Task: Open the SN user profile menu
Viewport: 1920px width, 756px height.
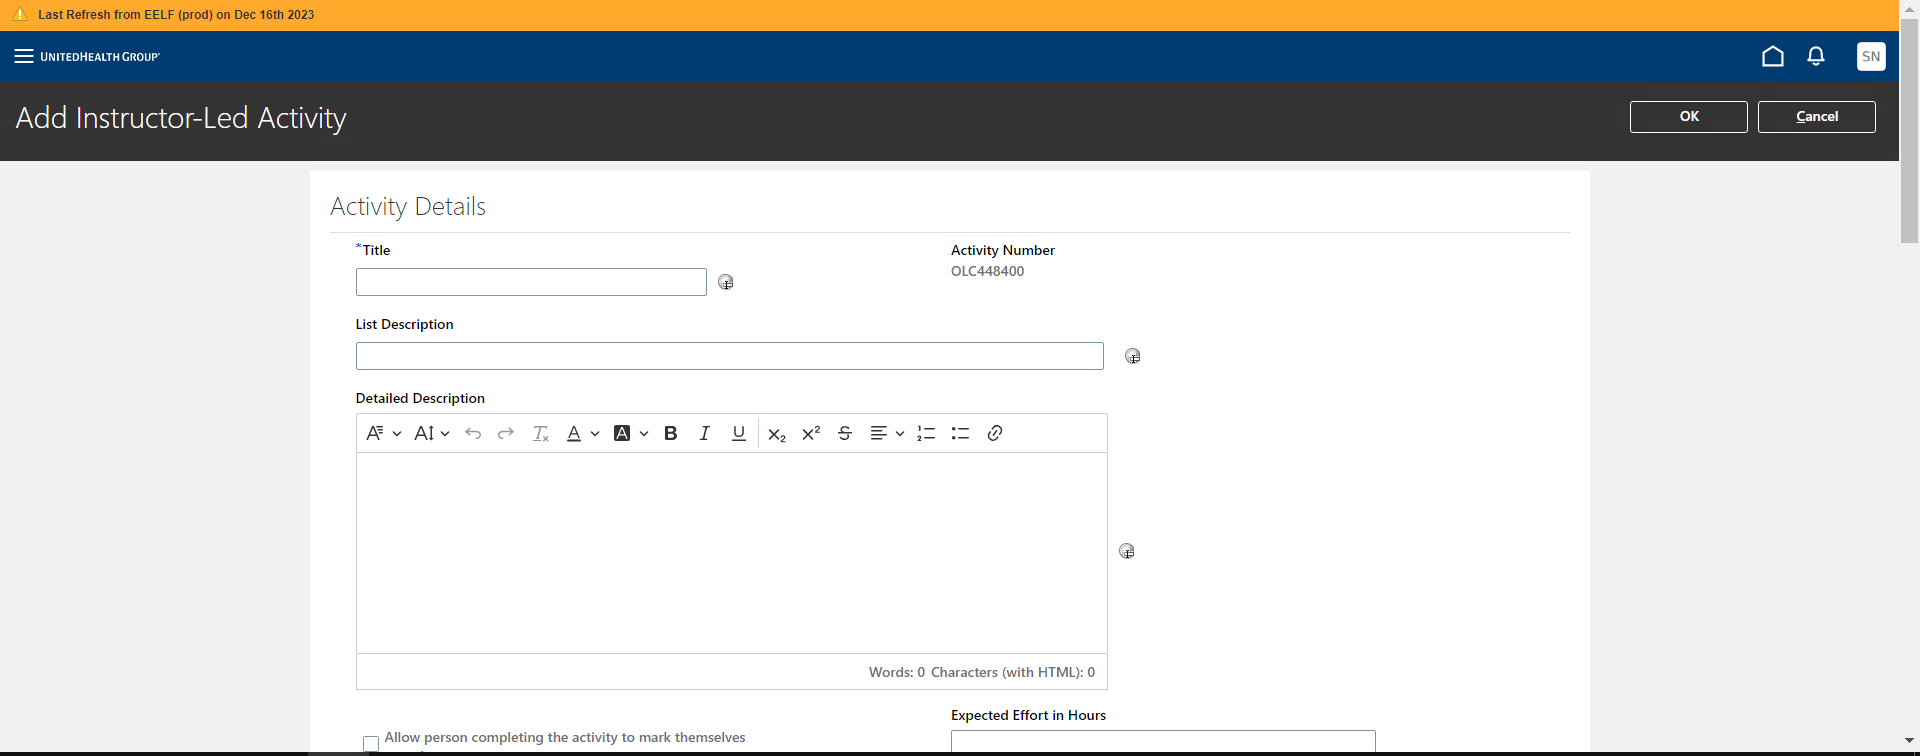Action: pyautogui.click(x=1871, y=56)
